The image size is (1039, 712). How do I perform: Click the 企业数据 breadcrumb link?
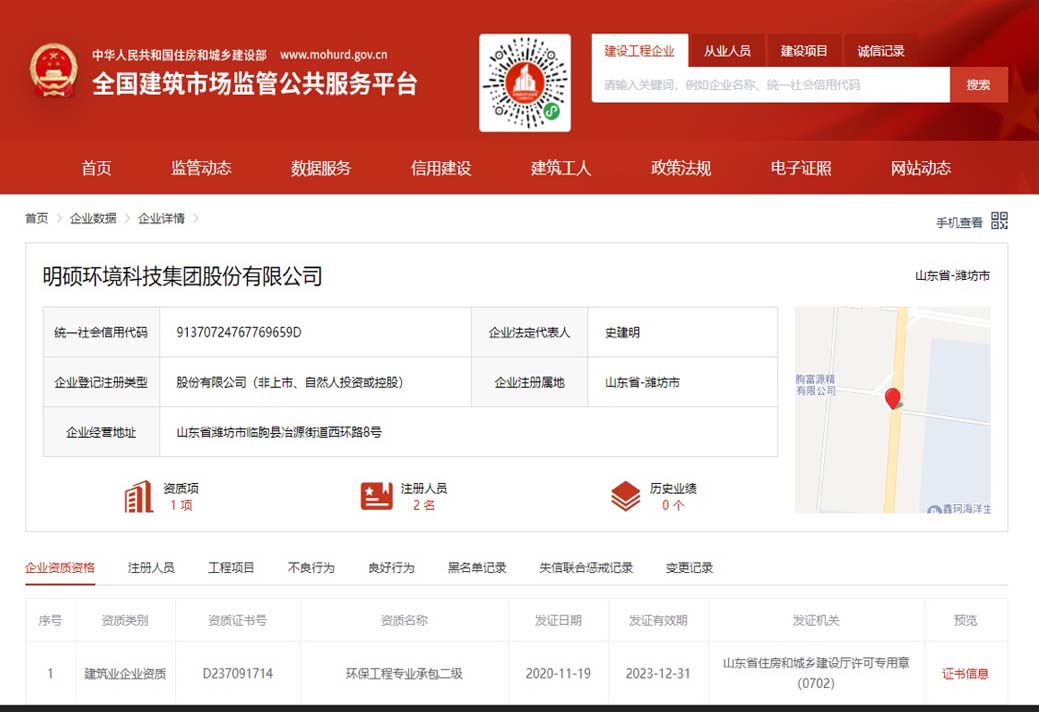click(93, 219)
